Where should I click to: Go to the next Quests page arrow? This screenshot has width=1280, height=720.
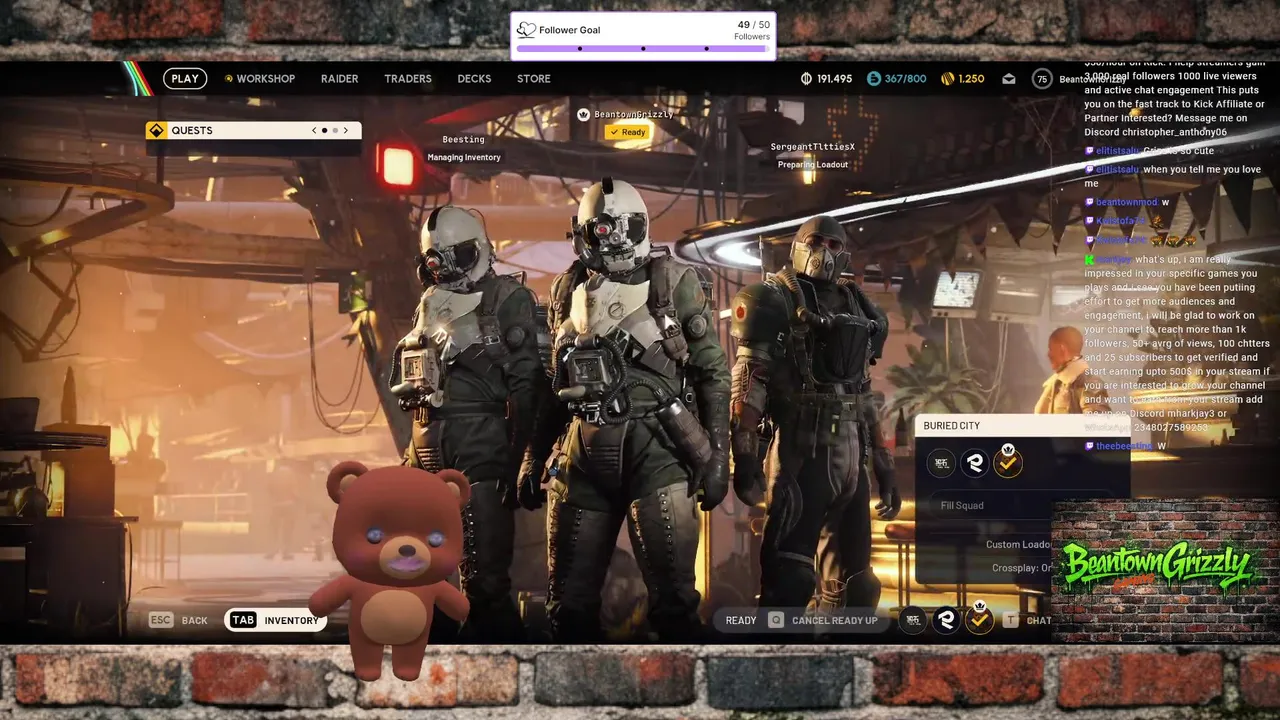click(346, 130)
